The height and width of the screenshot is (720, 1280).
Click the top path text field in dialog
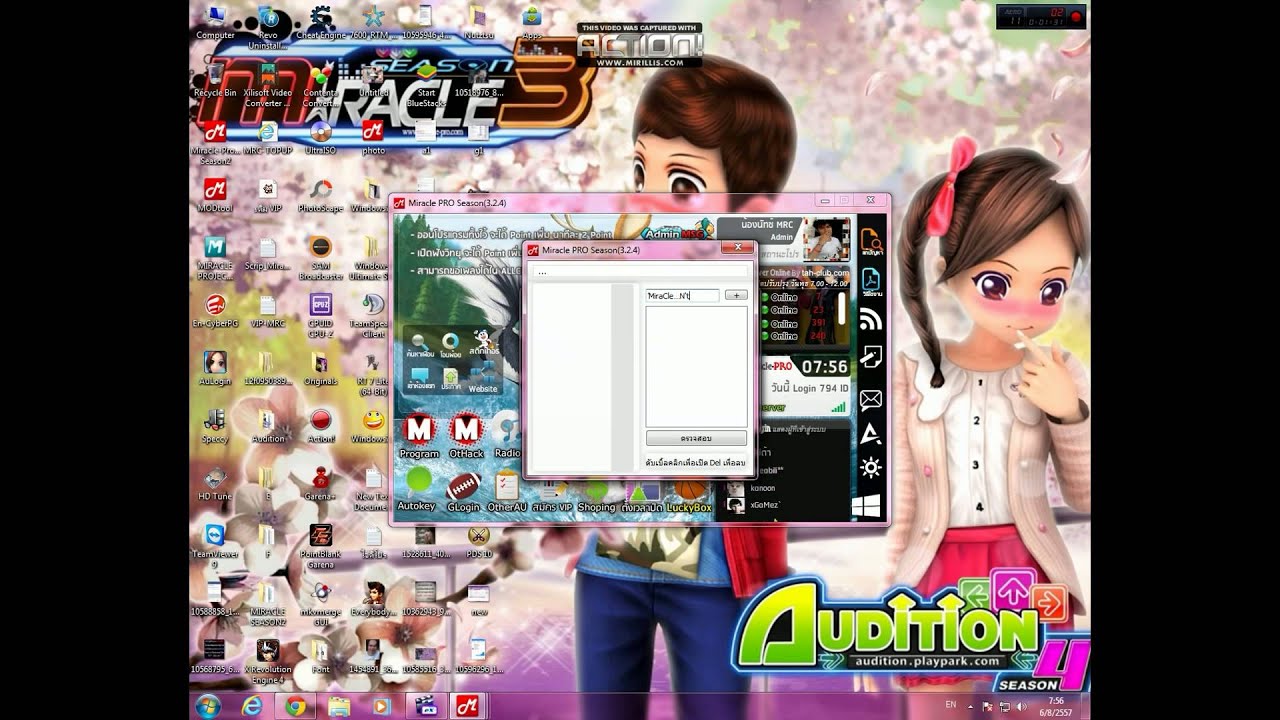tap(641, 271)
